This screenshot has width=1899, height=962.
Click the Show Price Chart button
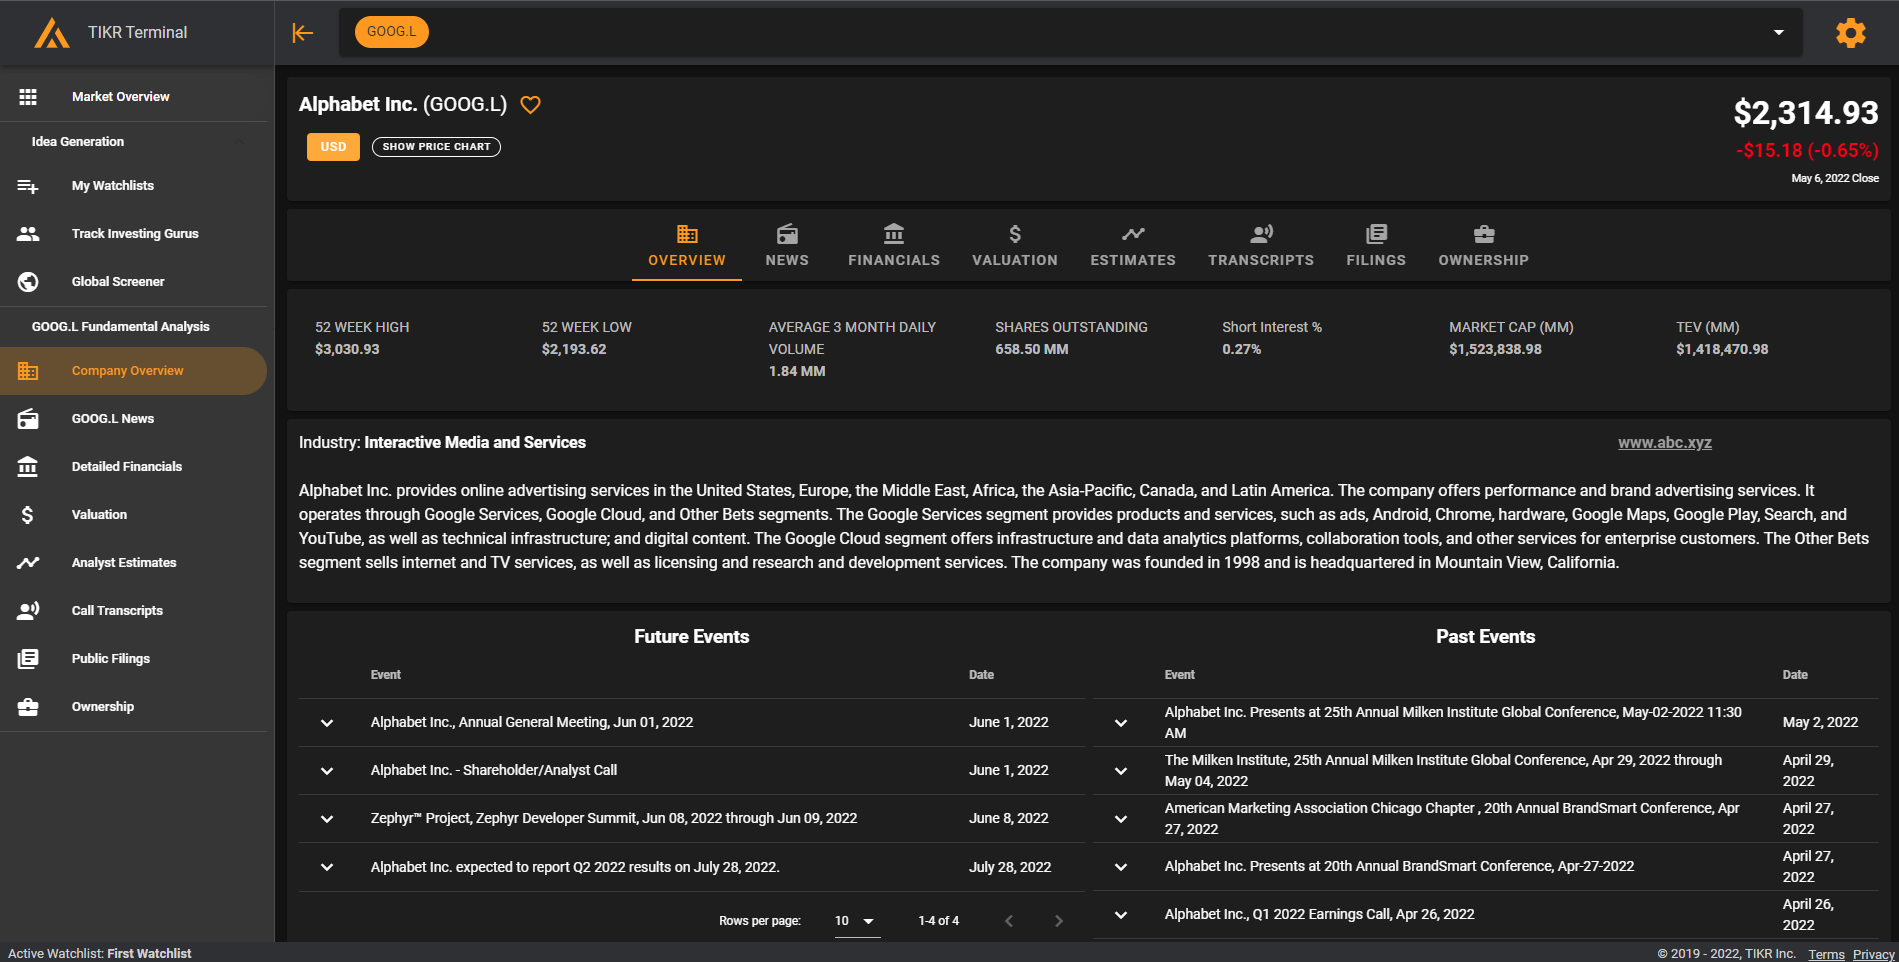(436, 147)
